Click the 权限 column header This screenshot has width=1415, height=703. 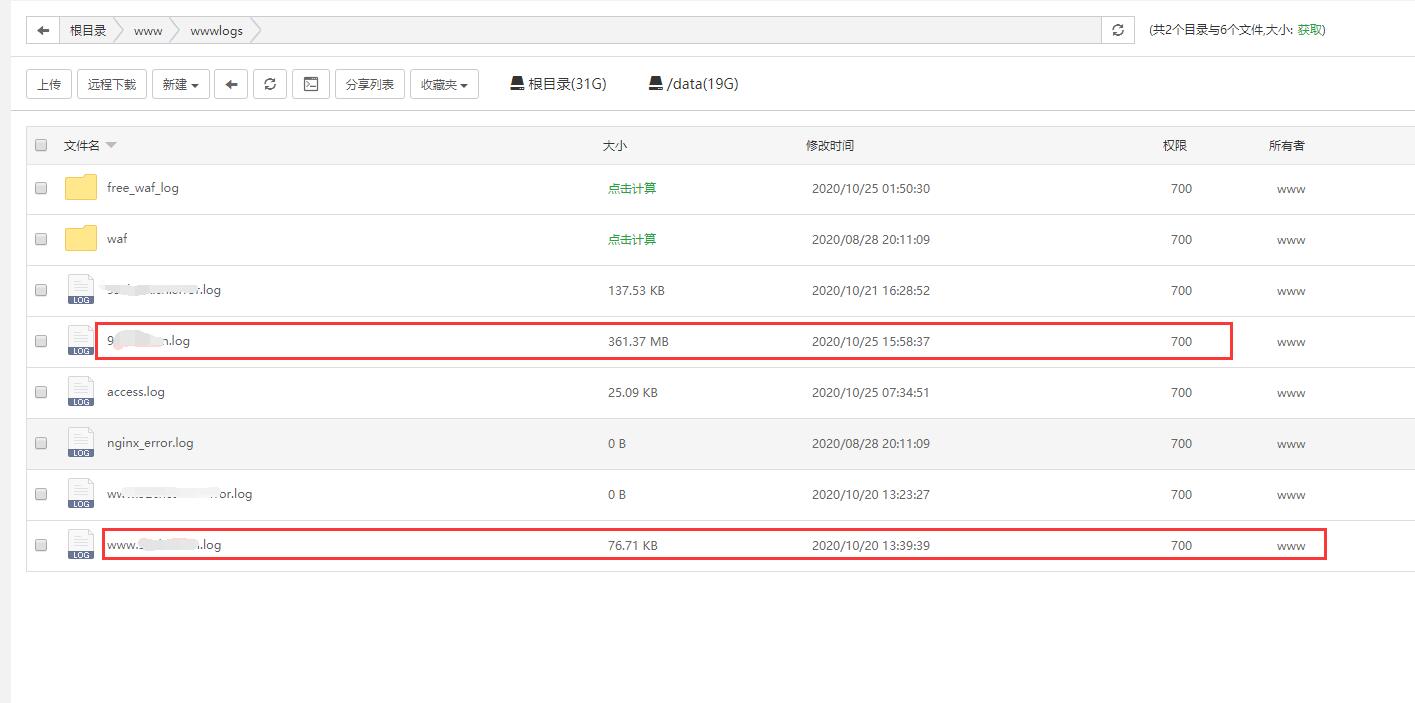click(x=1174, y=145)
